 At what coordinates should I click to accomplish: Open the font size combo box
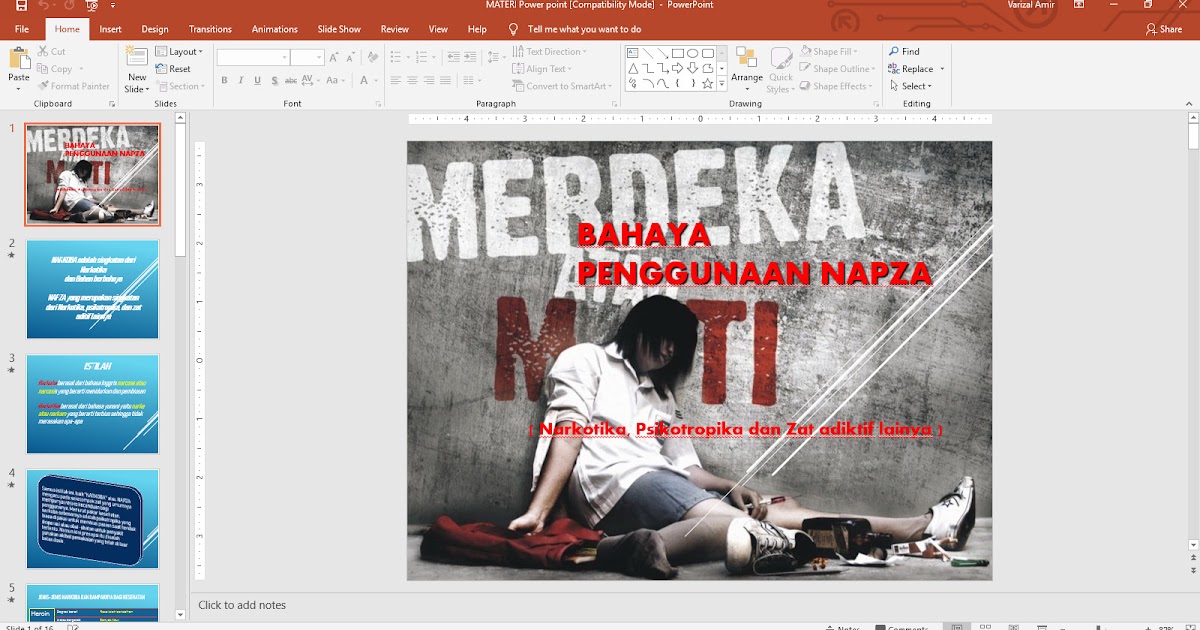[x=306, y=58]
